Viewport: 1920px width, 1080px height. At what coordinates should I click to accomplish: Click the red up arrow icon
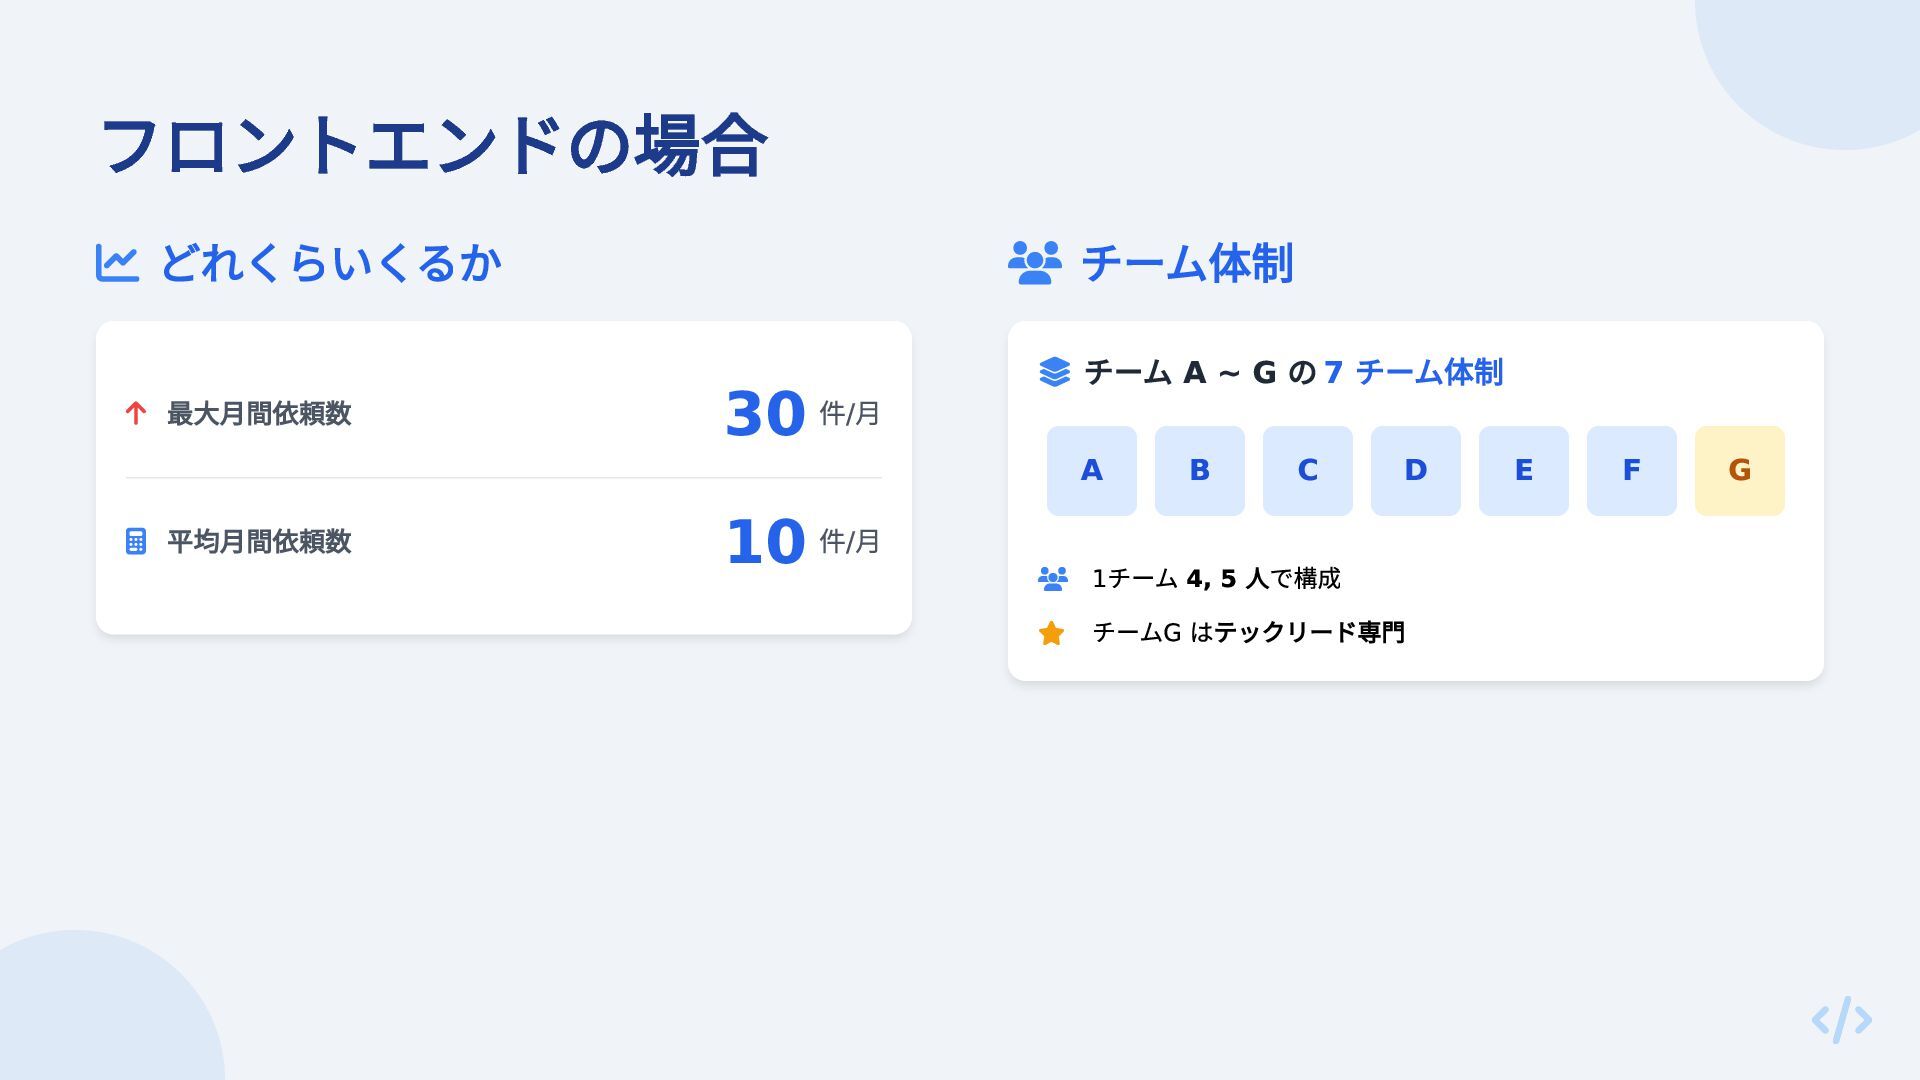coord(136,413)
